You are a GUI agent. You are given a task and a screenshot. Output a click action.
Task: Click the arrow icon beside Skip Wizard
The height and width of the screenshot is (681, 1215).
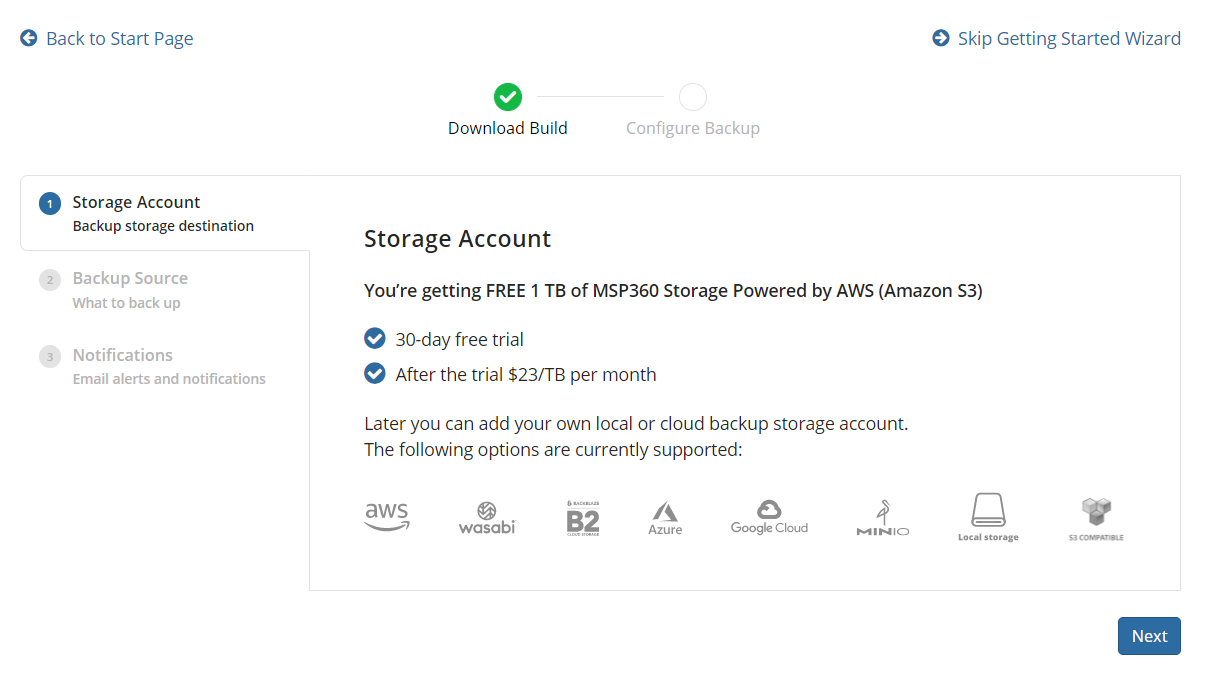coord(941,38)
